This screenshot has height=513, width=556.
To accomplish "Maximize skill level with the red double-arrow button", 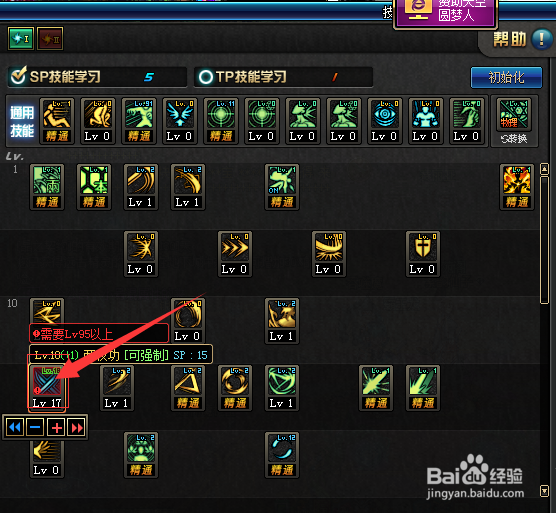I will point(77,427).
